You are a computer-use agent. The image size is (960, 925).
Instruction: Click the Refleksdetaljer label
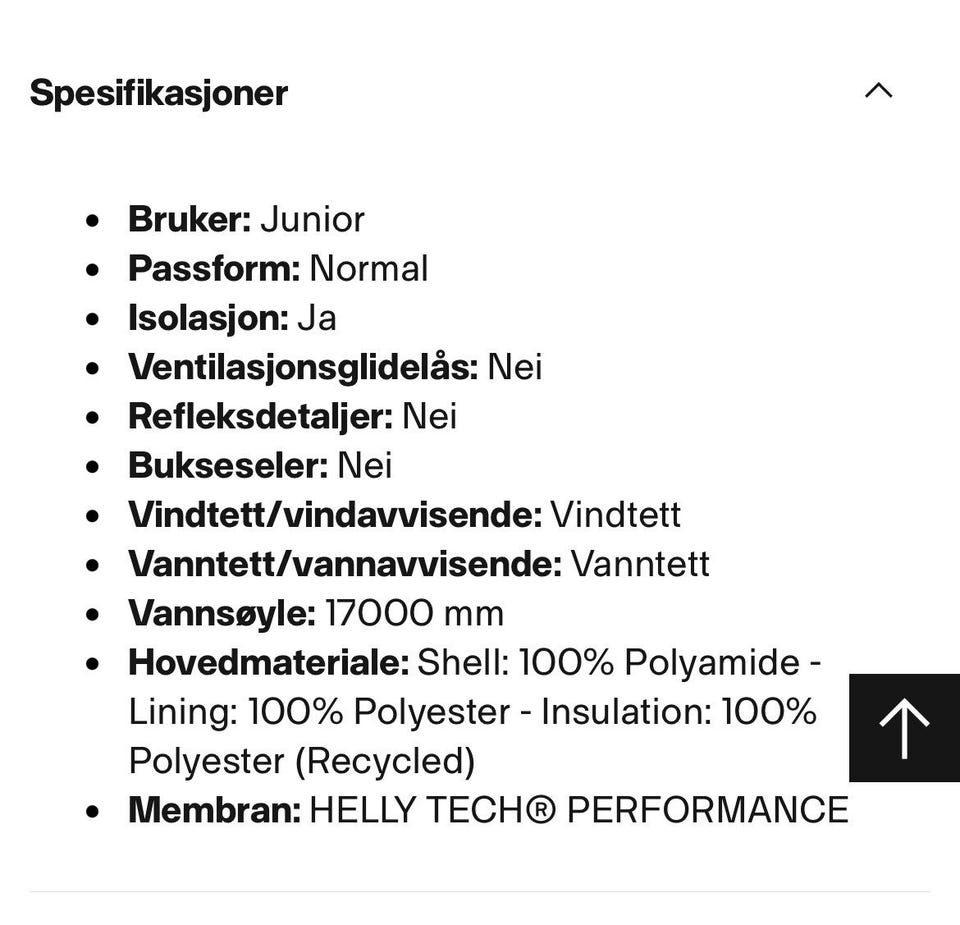pos(260,416)
